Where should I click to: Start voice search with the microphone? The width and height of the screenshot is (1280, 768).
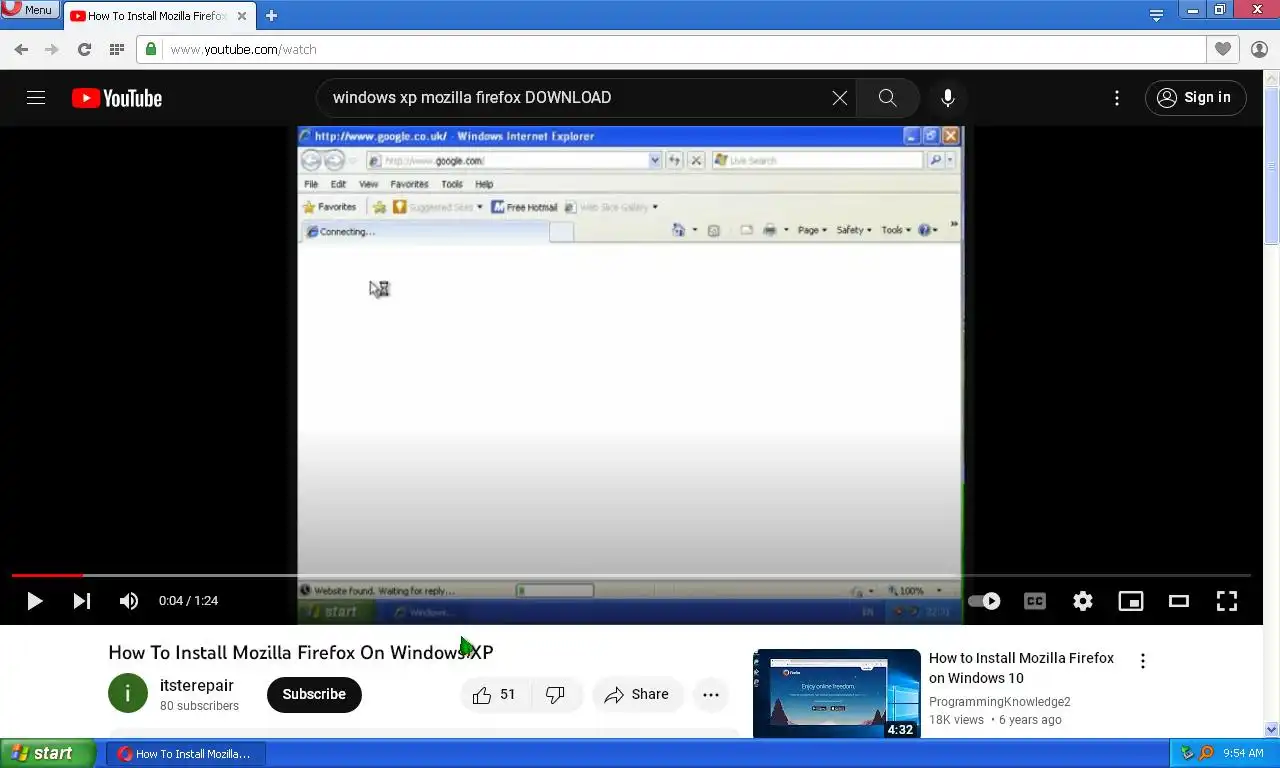tap(948, 98)
